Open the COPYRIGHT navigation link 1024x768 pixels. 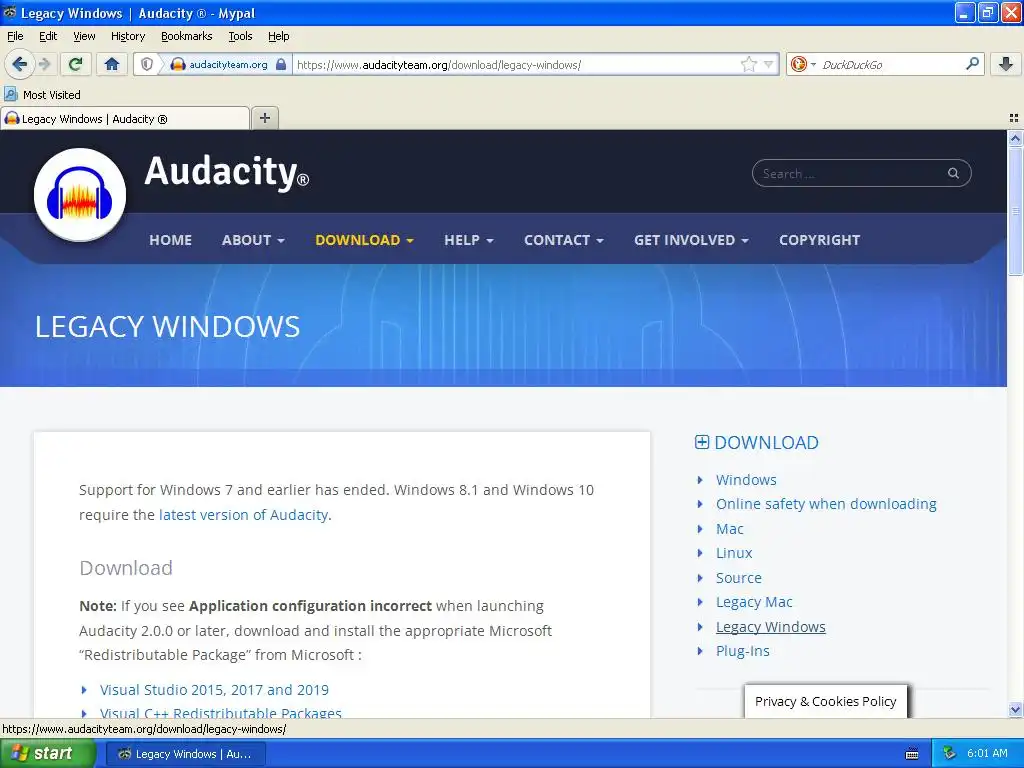click(x=819, y=240)
